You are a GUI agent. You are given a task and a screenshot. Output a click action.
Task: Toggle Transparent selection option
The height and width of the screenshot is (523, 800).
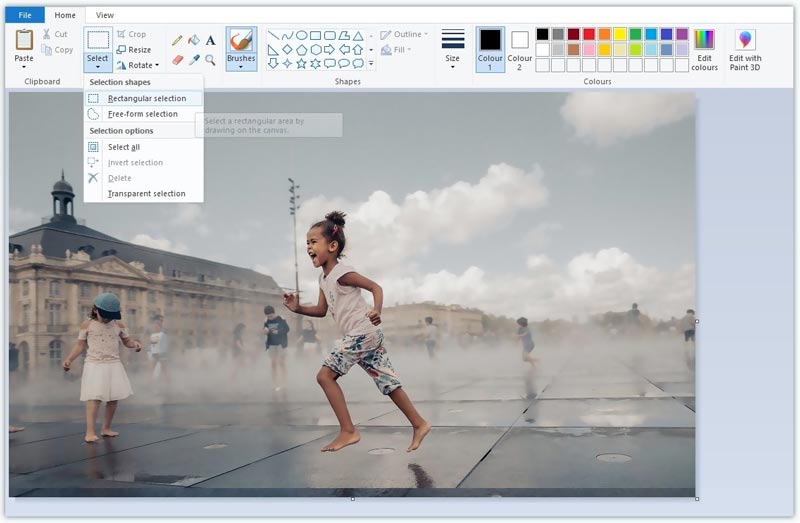coord(146,193)
